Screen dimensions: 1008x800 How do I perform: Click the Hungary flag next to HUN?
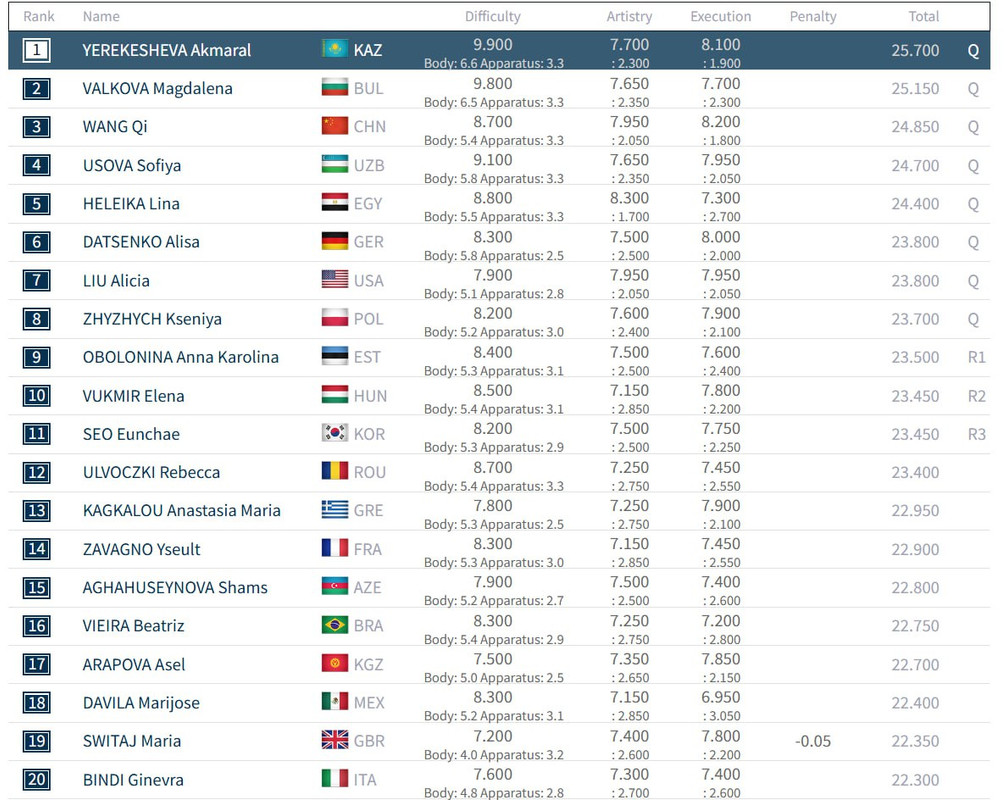[335, 394]
